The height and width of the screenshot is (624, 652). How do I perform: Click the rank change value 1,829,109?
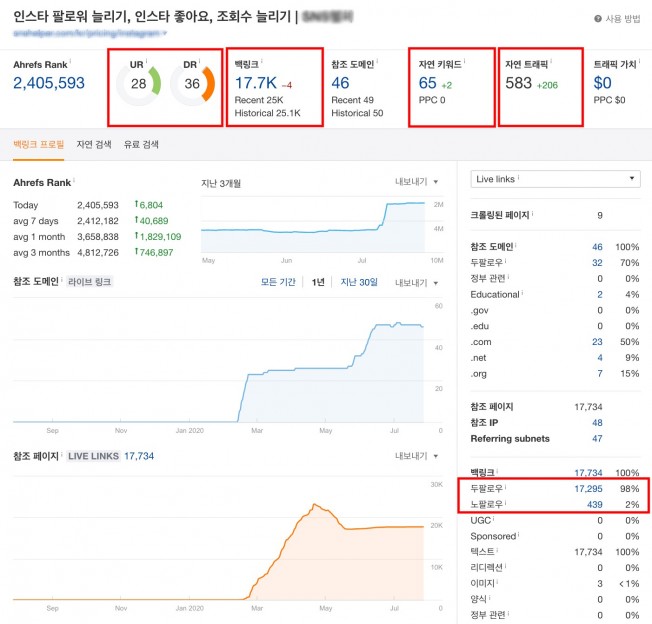[x=160, y=237]
